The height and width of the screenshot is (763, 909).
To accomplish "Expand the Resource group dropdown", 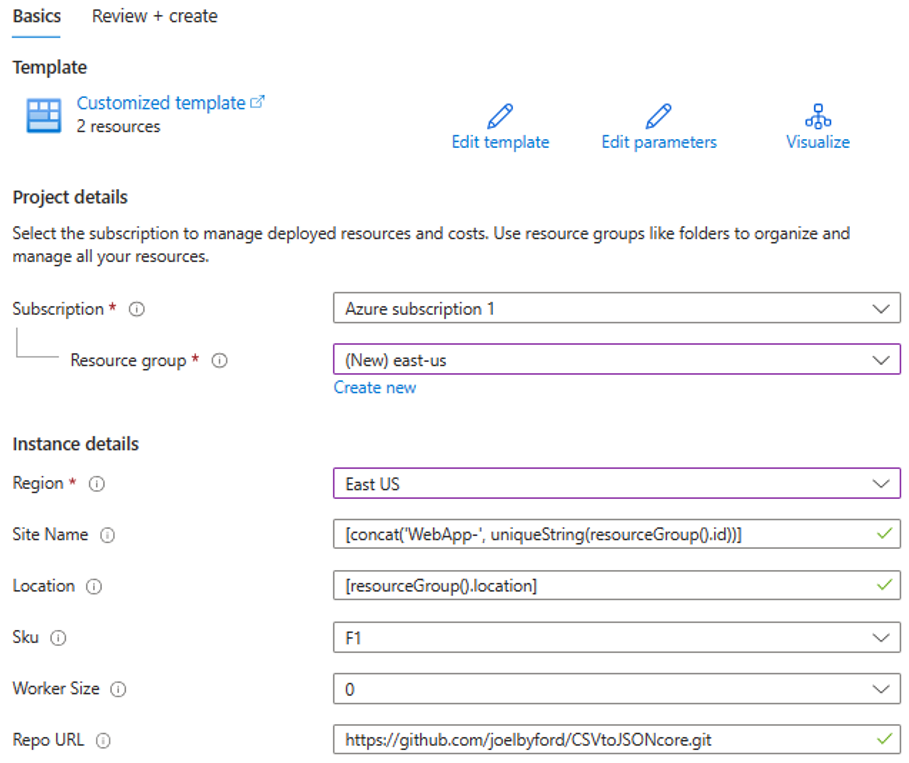I will (616, 360).
